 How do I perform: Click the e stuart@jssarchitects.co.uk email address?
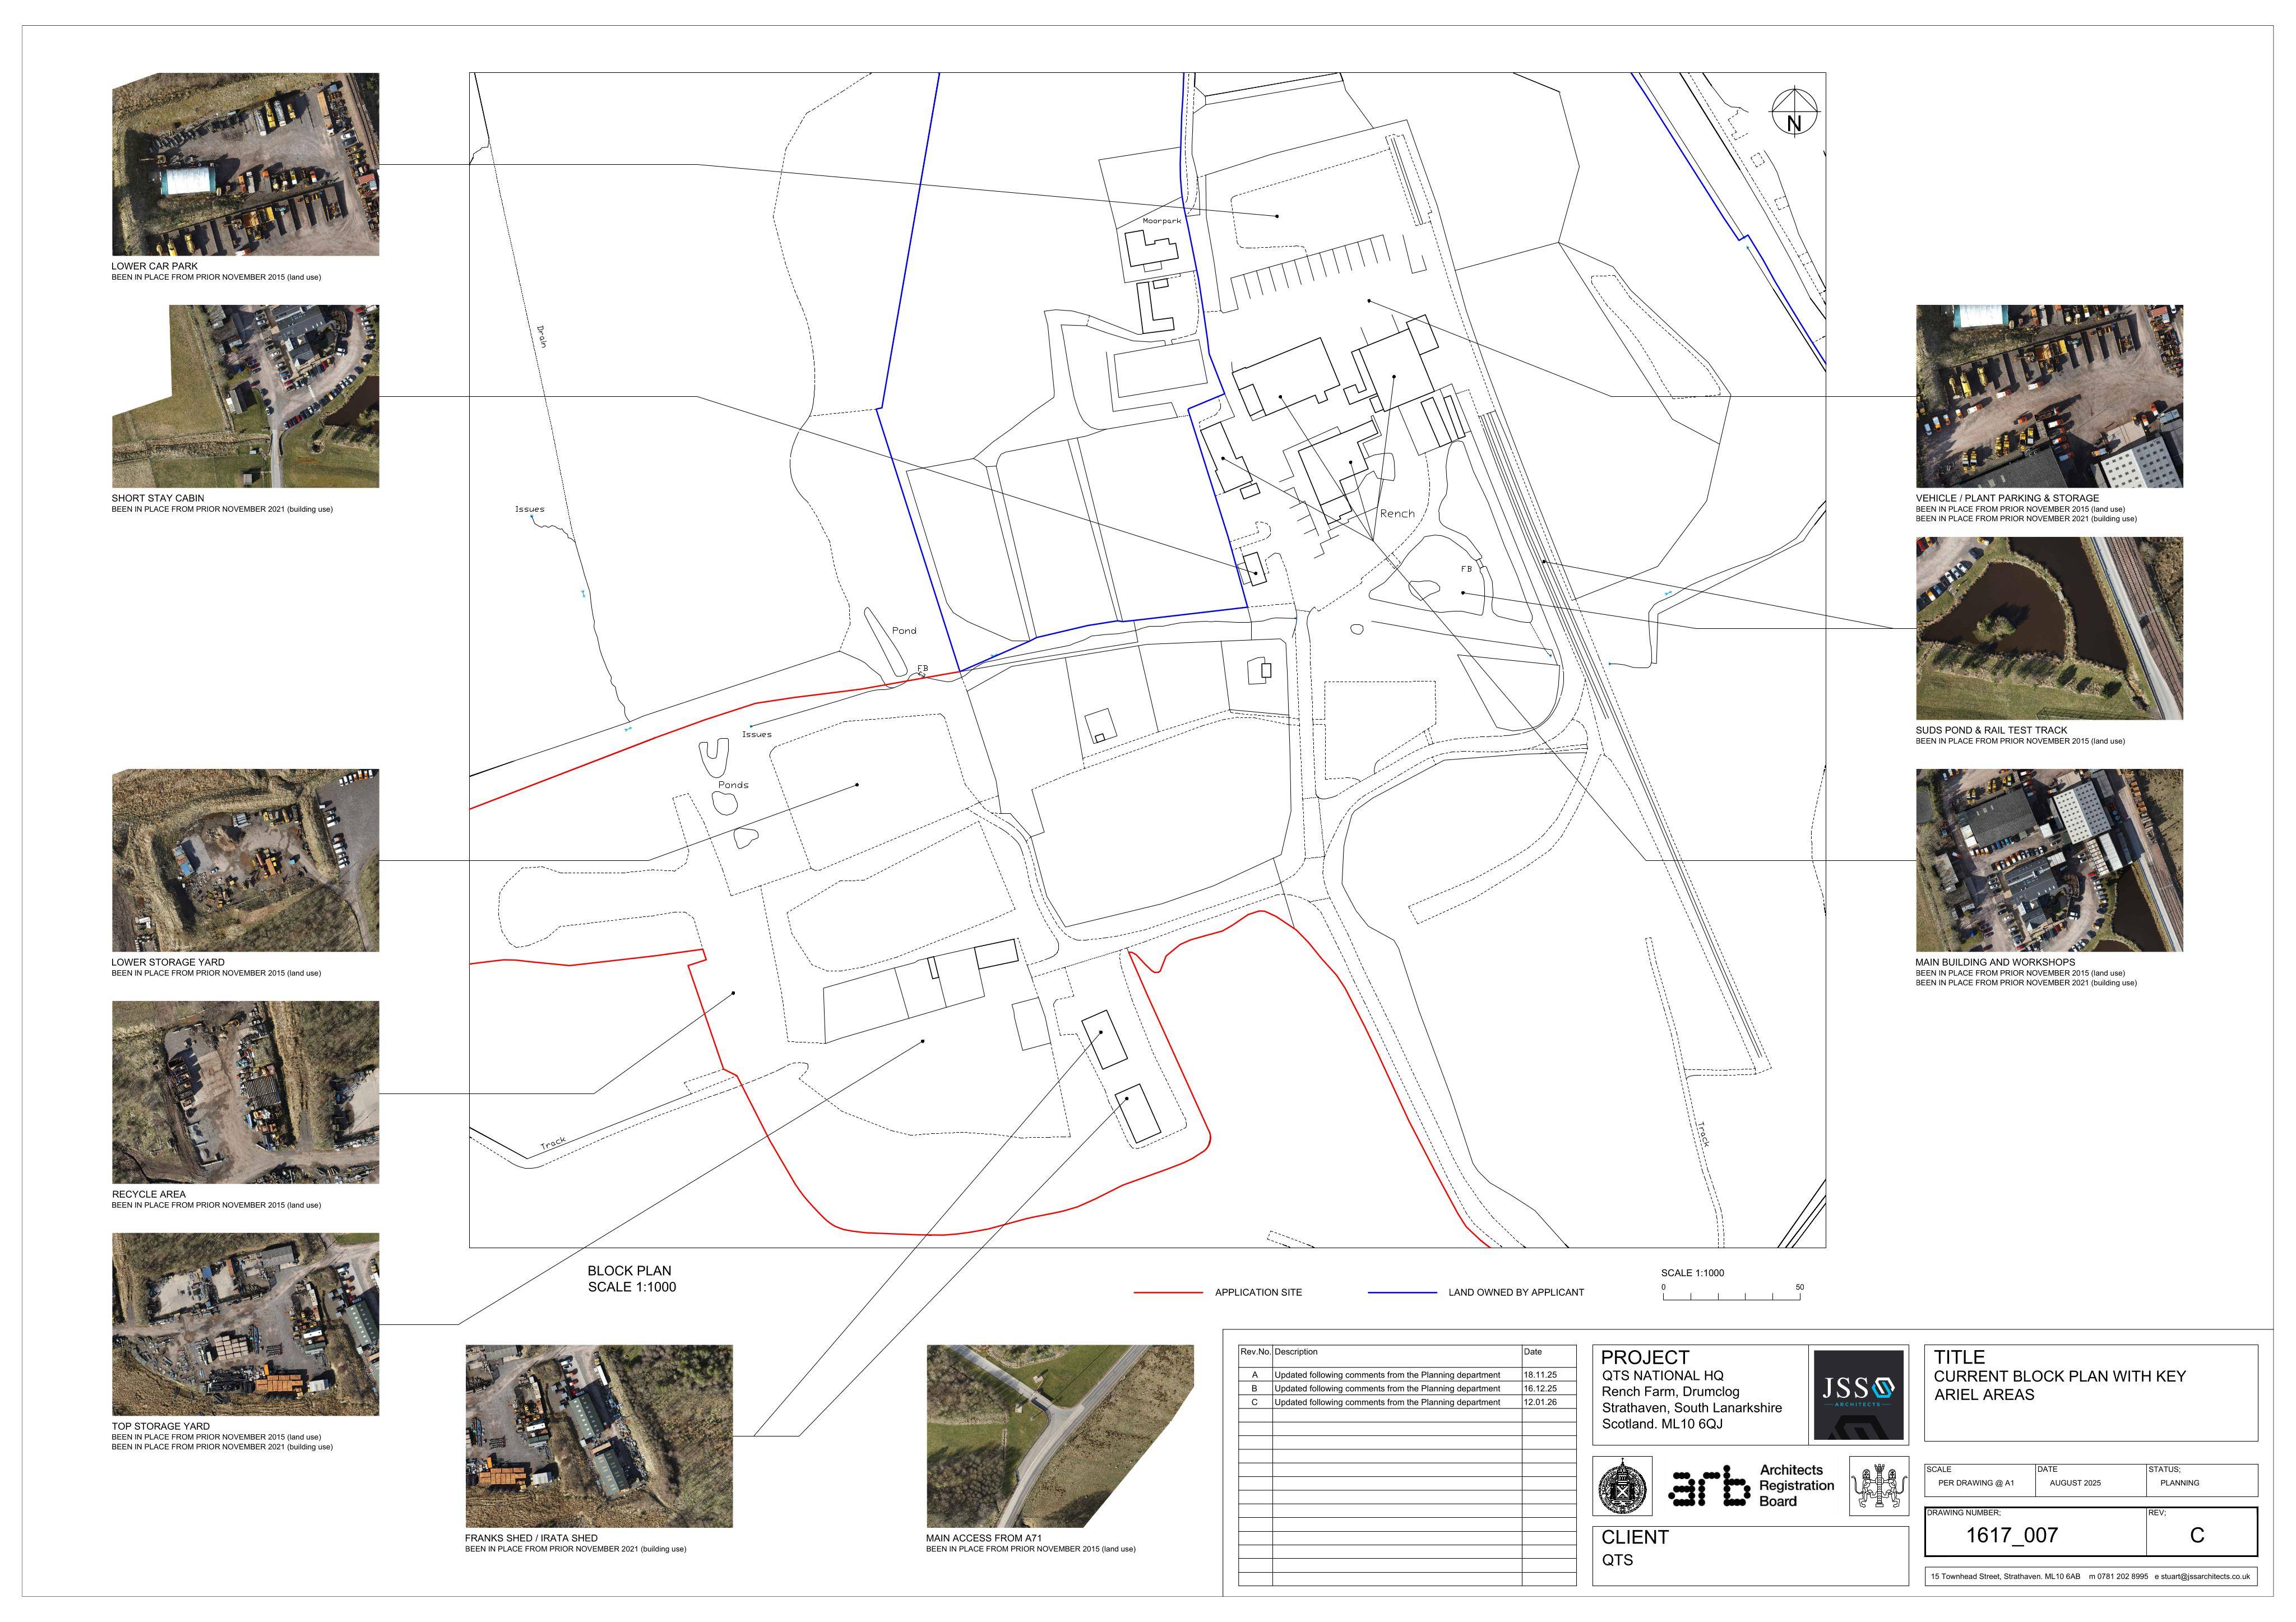(x=2202, y=1577)
